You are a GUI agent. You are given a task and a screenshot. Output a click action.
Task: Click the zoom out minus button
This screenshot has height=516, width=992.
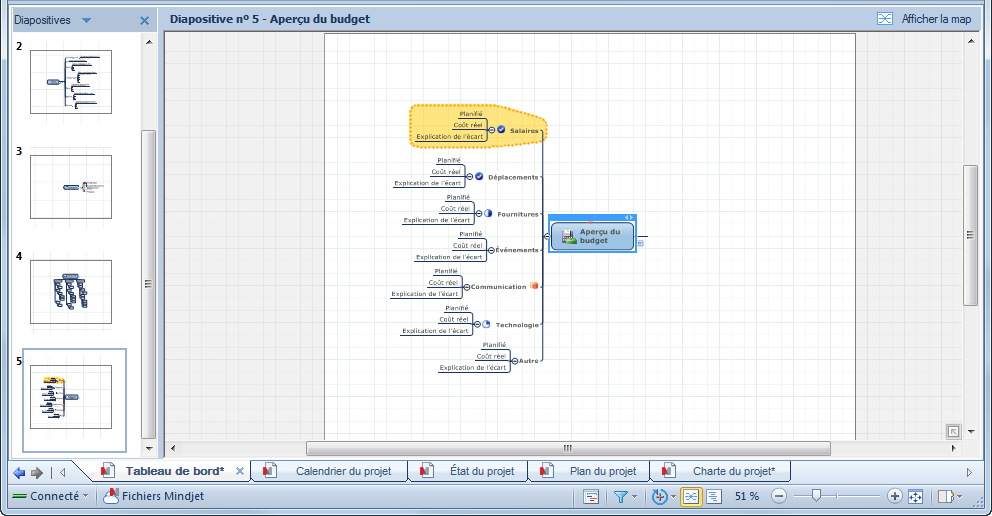pyautogui.click(x=779, y=496)
